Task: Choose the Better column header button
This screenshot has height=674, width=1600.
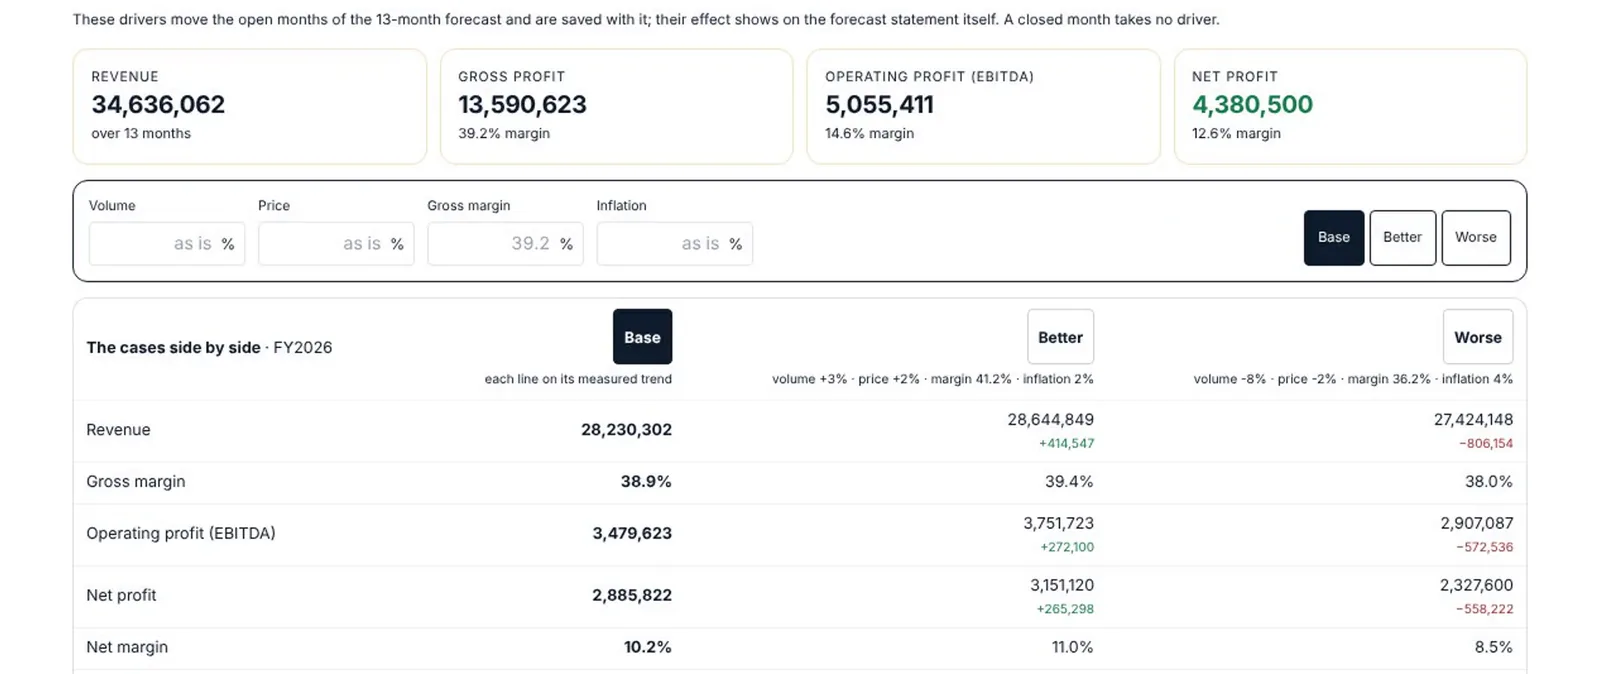Action: click(x=1060, y=337)
